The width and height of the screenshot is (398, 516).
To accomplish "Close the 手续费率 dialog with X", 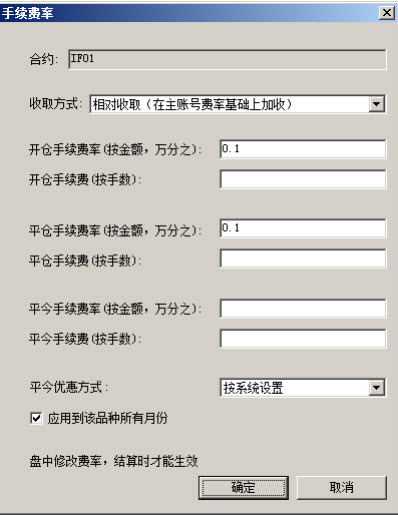I will (x=387, y=13).
